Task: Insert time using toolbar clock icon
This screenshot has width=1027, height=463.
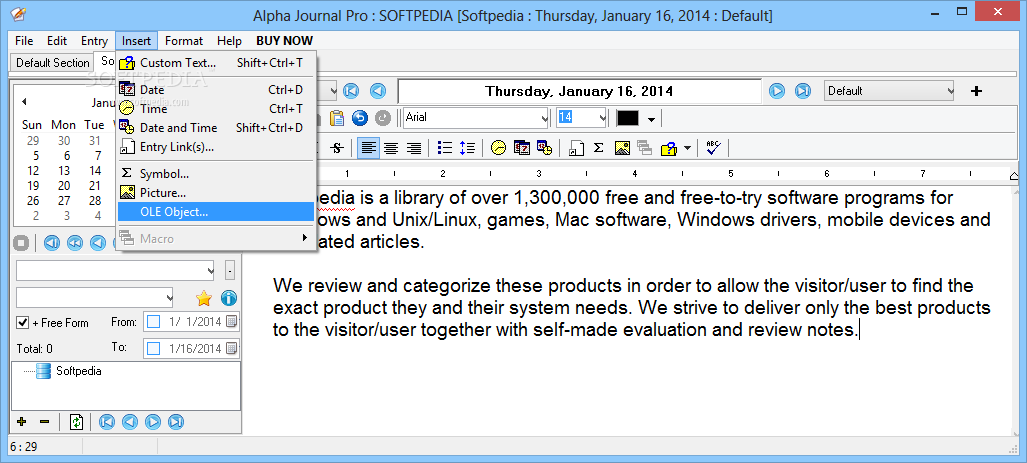Action: [499, 148]
